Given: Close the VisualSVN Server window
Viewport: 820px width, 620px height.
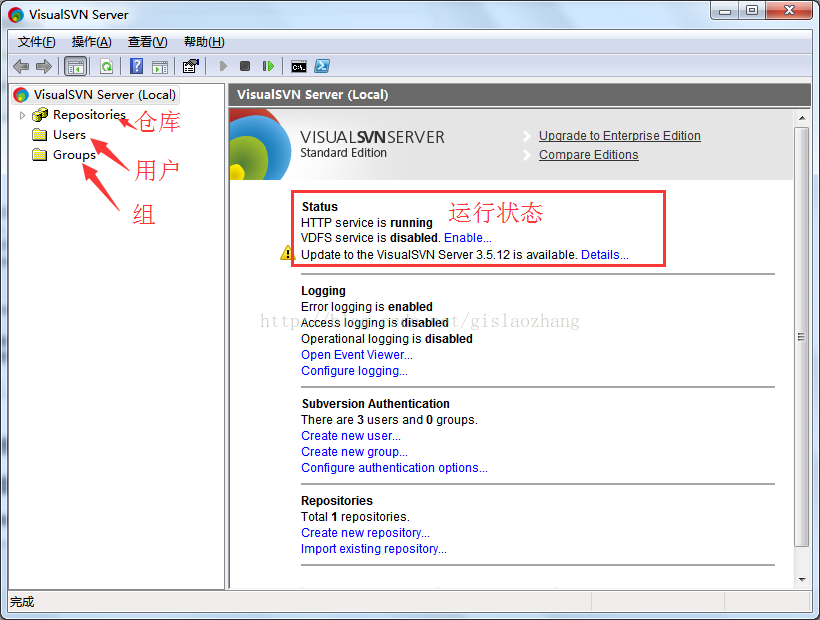Looking at the screenshot, I should pyautogui.click(x=789, y=11).
